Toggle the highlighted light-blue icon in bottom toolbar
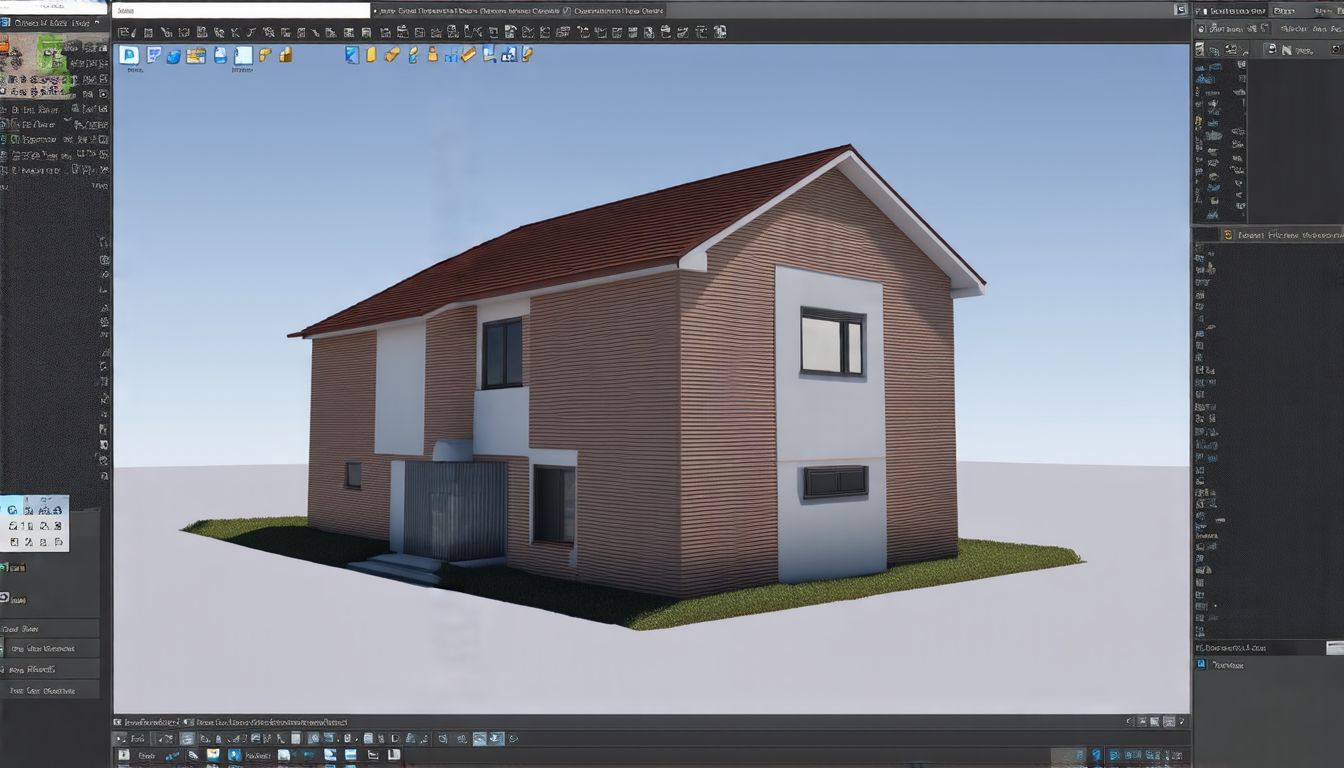1344x768 pixels. (187, 739)
